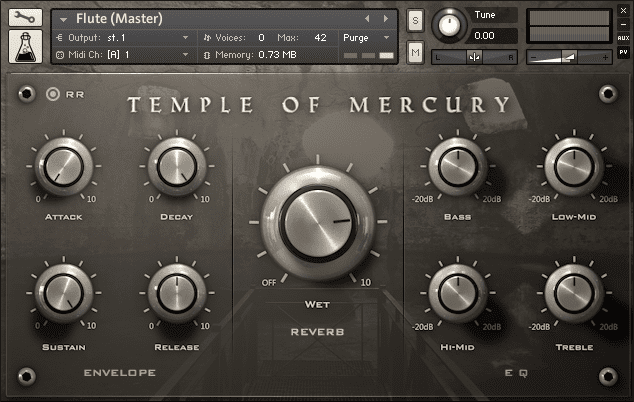Screen dimensions: 634x402
Task: Solo the instrument with S button
Action: (x=415, y=20)
